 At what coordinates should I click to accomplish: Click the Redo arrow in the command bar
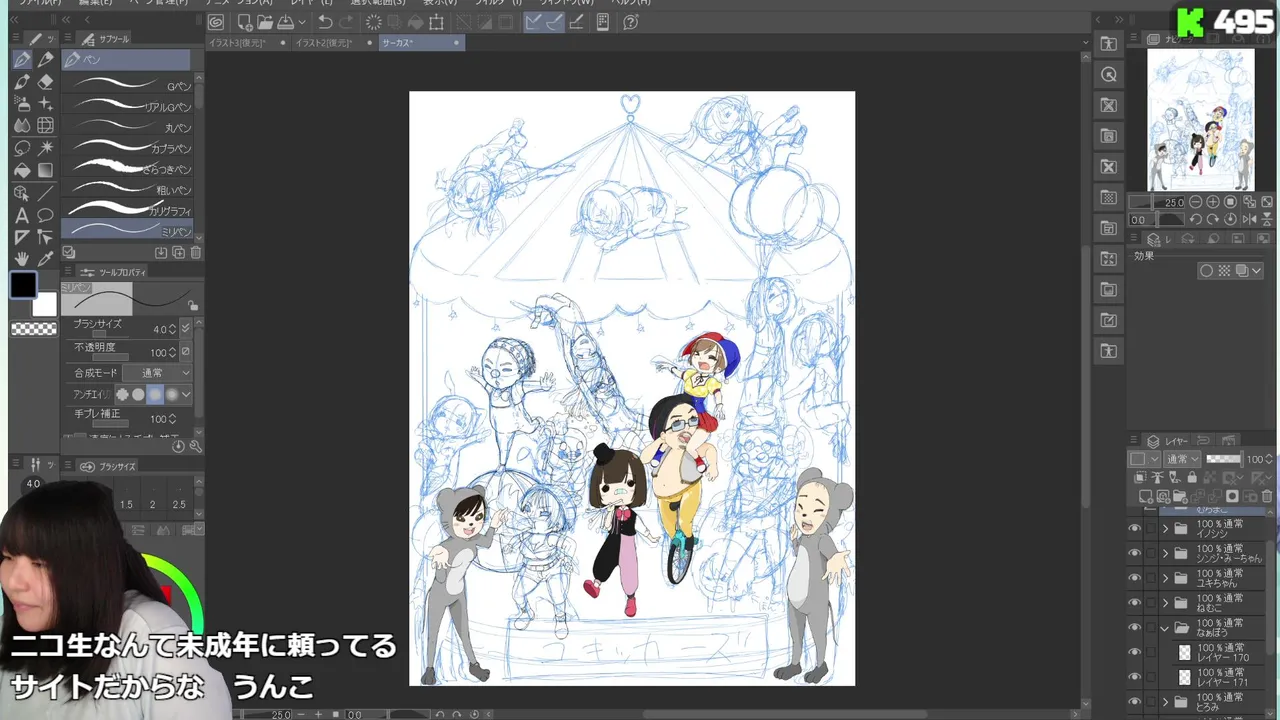(x=346, y=22)
